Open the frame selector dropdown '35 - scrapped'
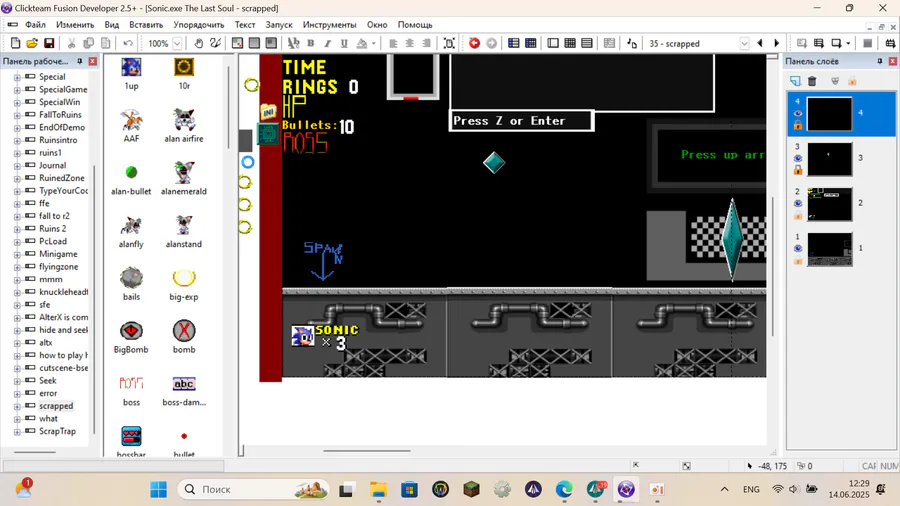Image resolution: width=900 pixels, height=506 pixels. click(744, 44)
